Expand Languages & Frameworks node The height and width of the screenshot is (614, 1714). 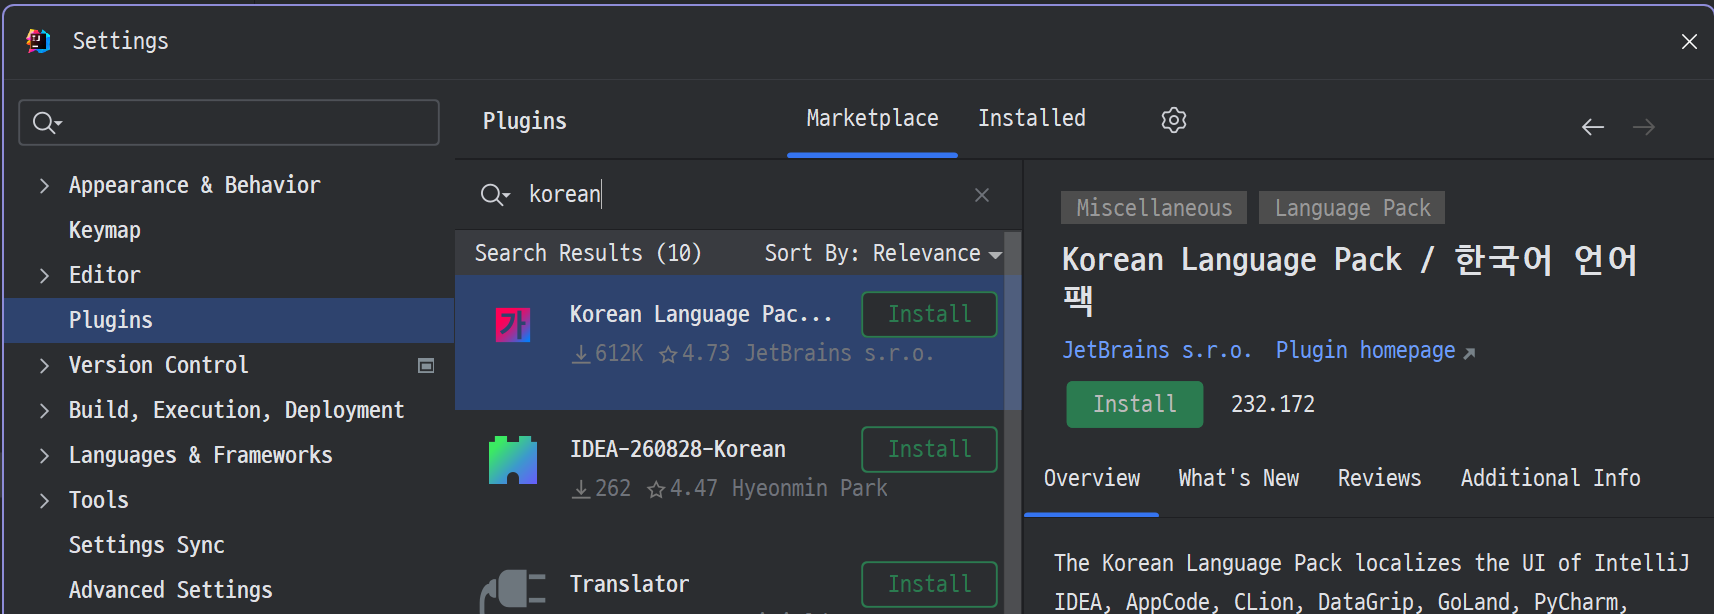(x=44, y=456)
